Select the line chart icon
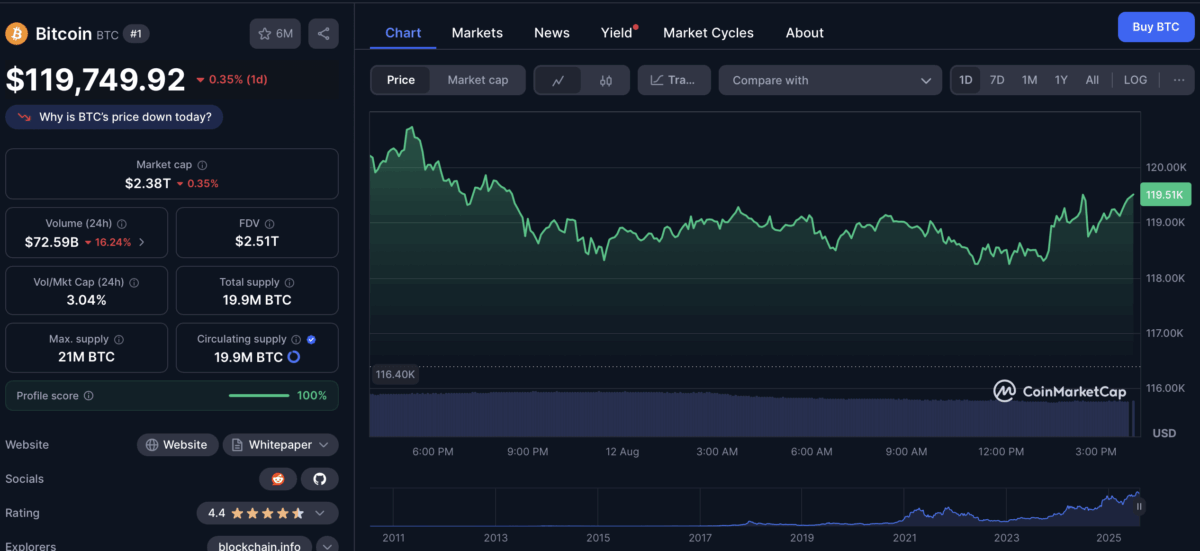This screenshot has width=1200, height=551. [558, 80]
